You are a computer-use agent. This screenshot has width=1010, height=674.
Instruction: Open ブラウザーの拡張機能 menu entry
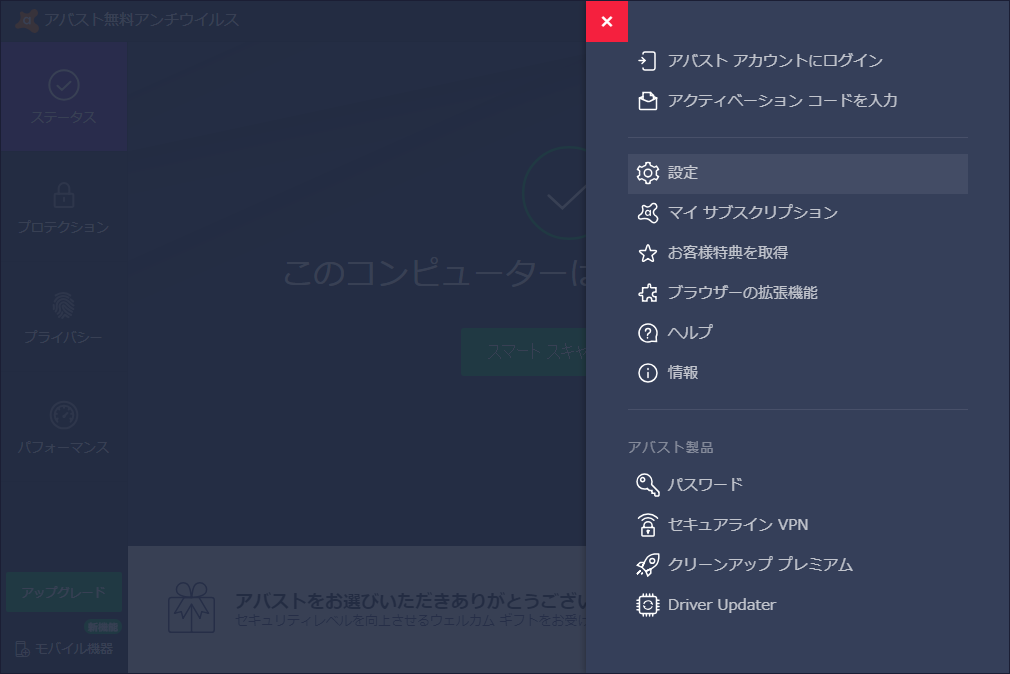pyautogui.click(x=797, y=293)
